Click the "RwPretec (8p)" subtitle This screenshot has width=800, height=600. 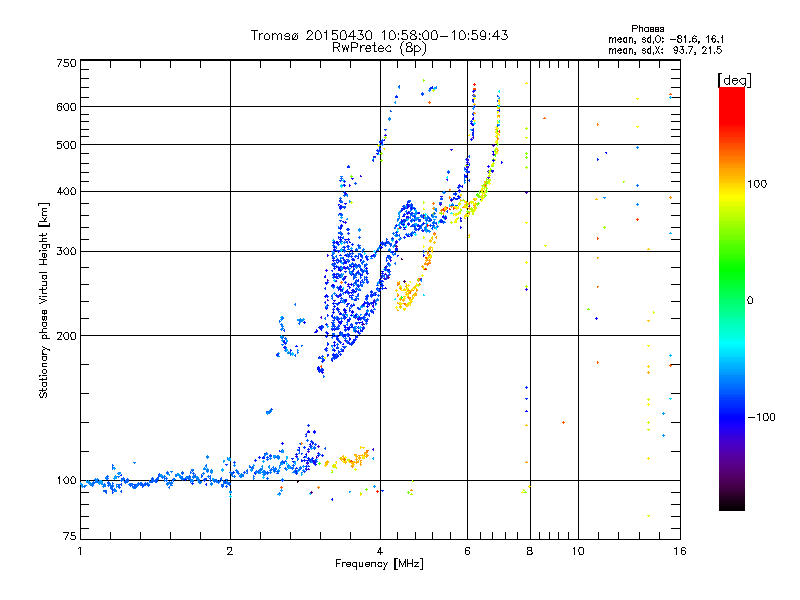pyautogui.click(x=379, y=48)
